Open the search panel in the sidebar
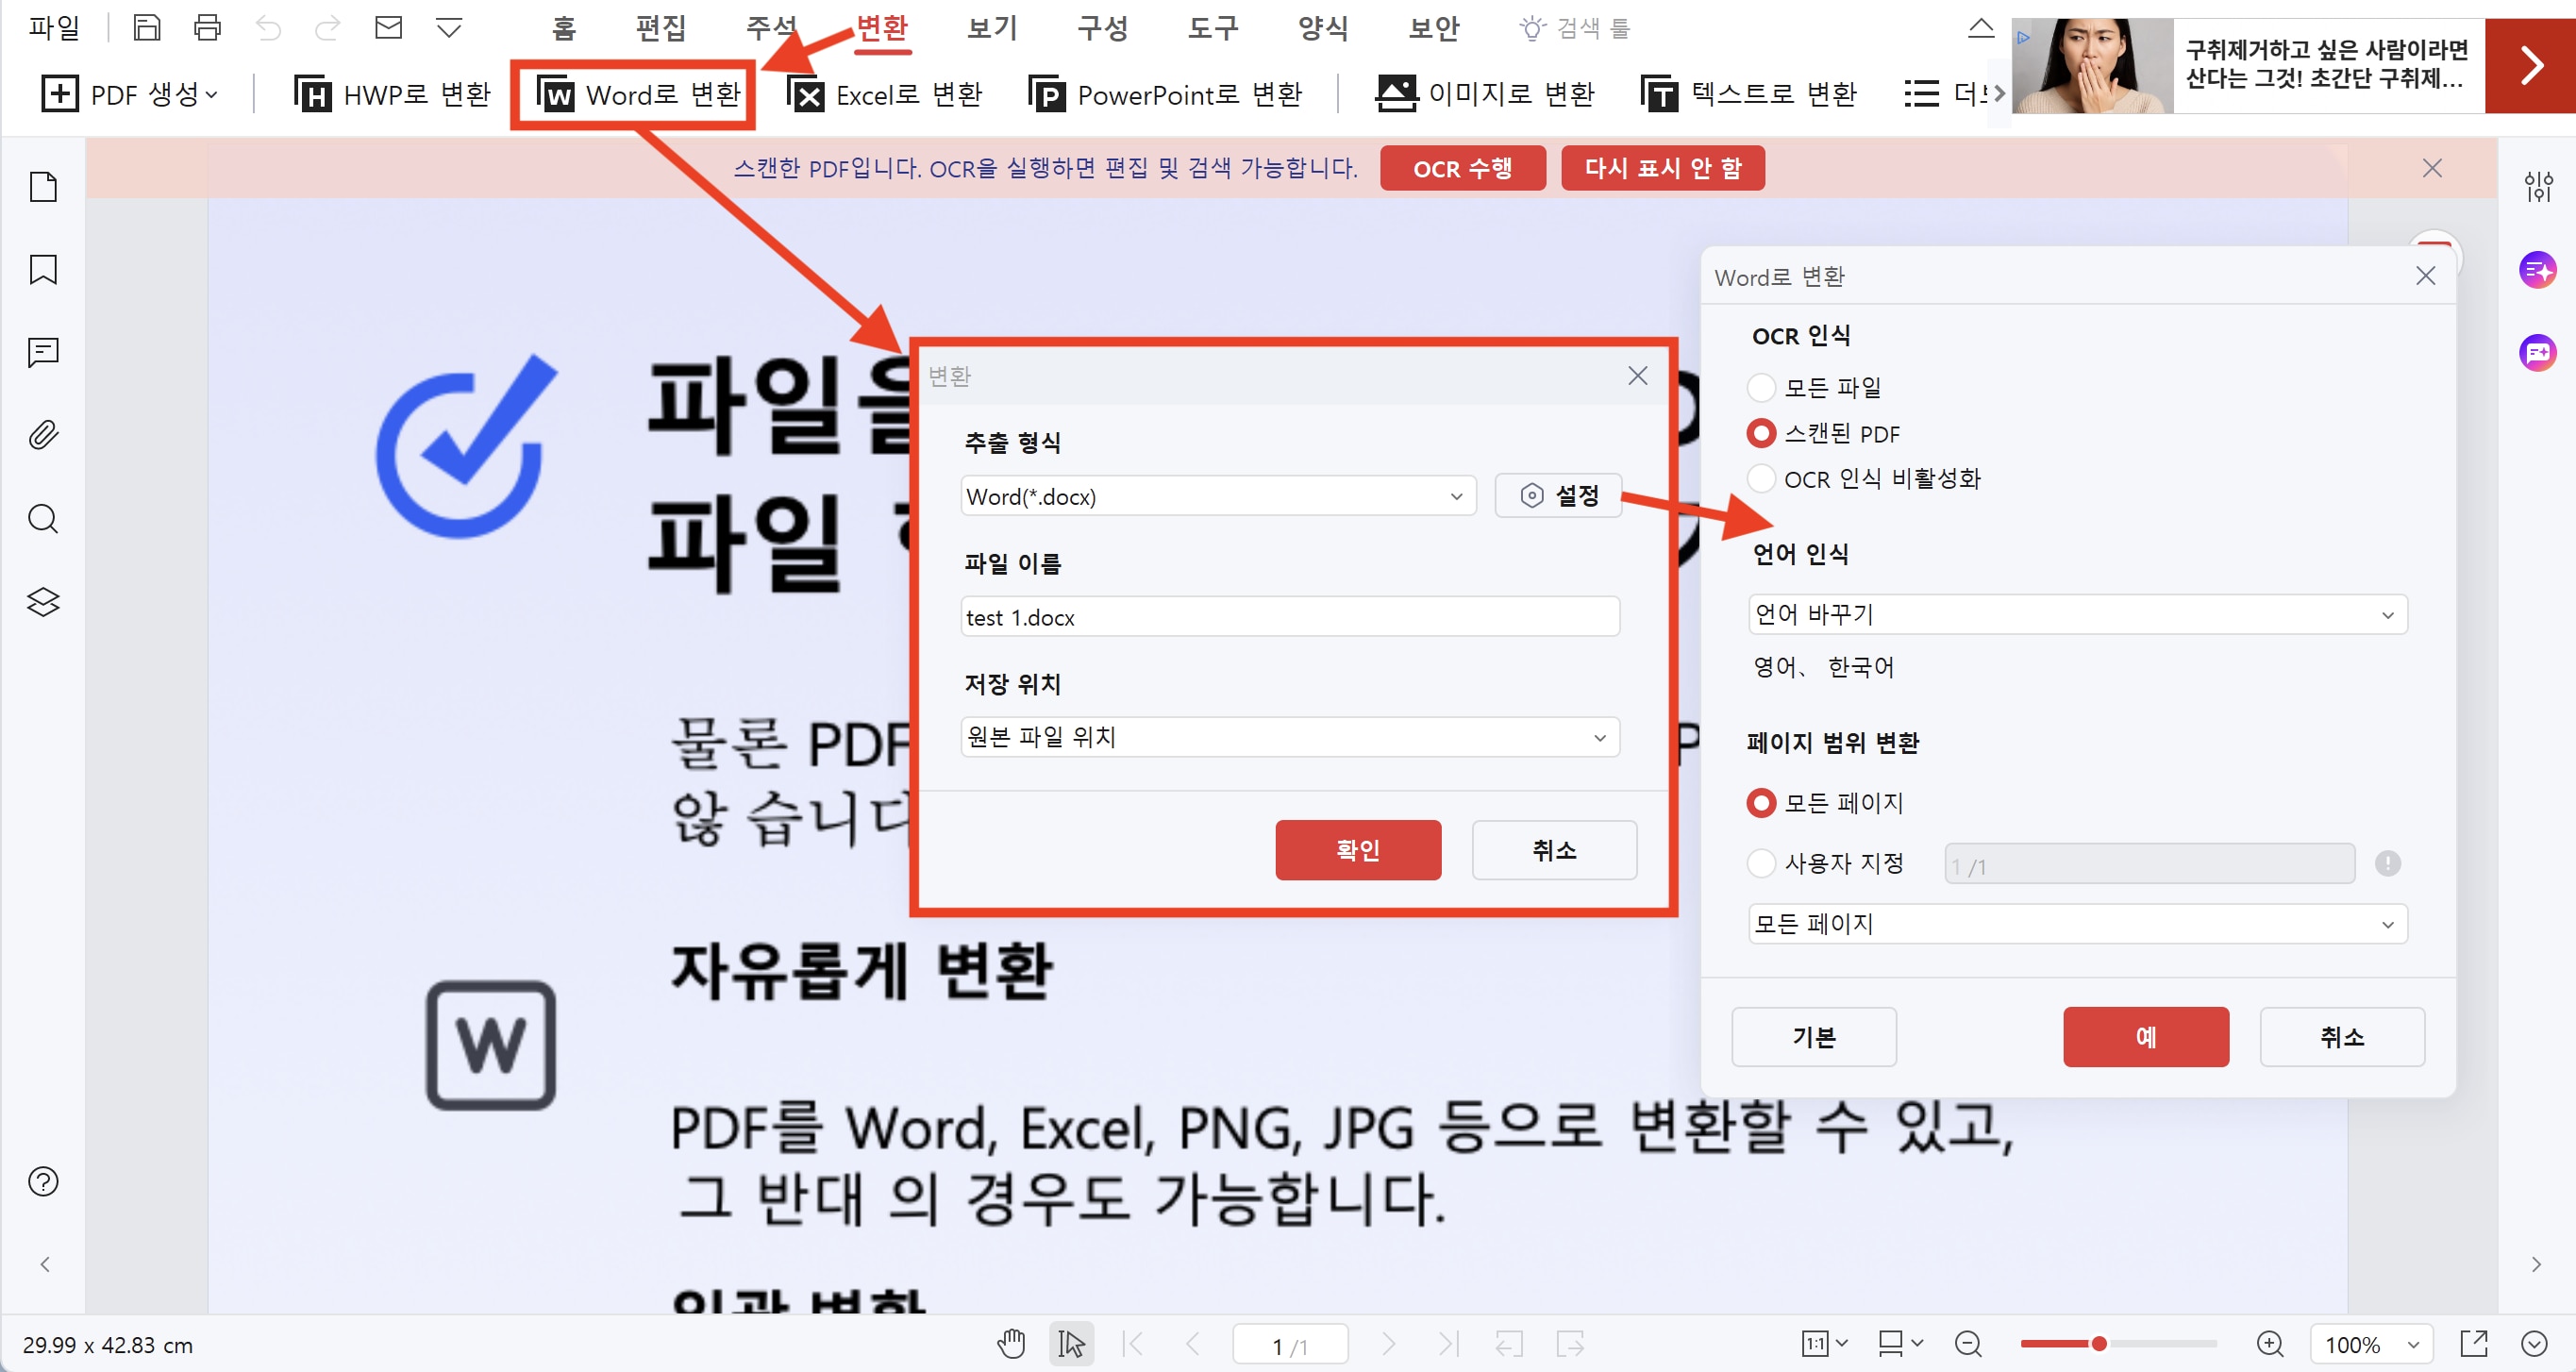The height and width of the screenshot is (1372, 2576). pyautogui.click(x=42, y=519)
